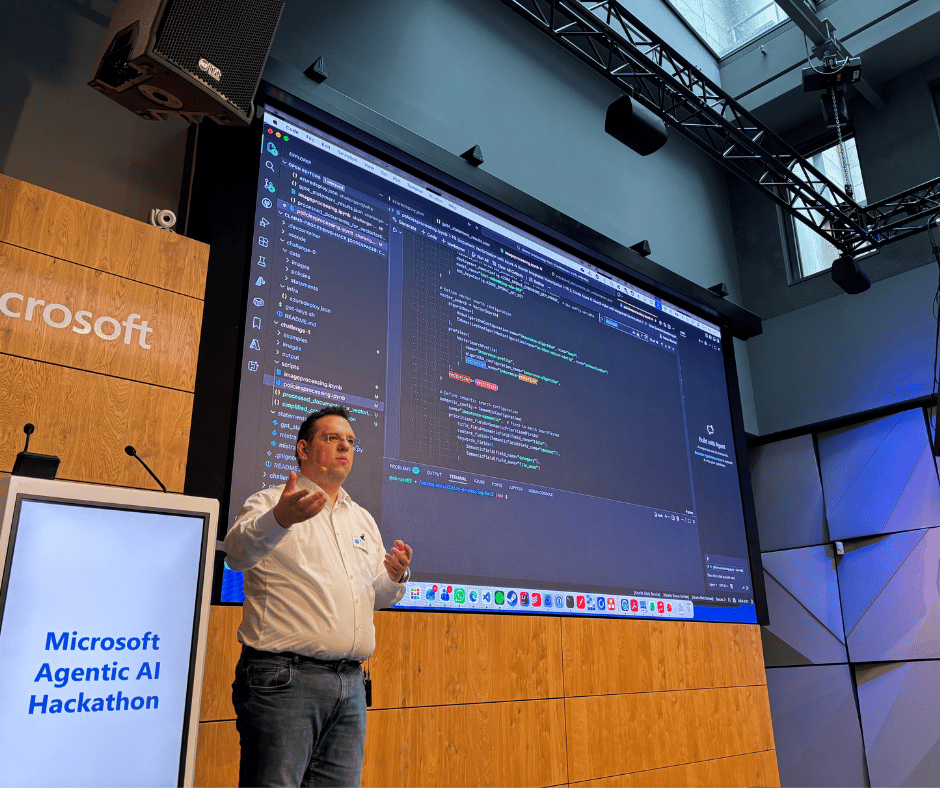Open the Search view in the activity bar
This screenshot has width=940, height=788.
click(270, 166)
